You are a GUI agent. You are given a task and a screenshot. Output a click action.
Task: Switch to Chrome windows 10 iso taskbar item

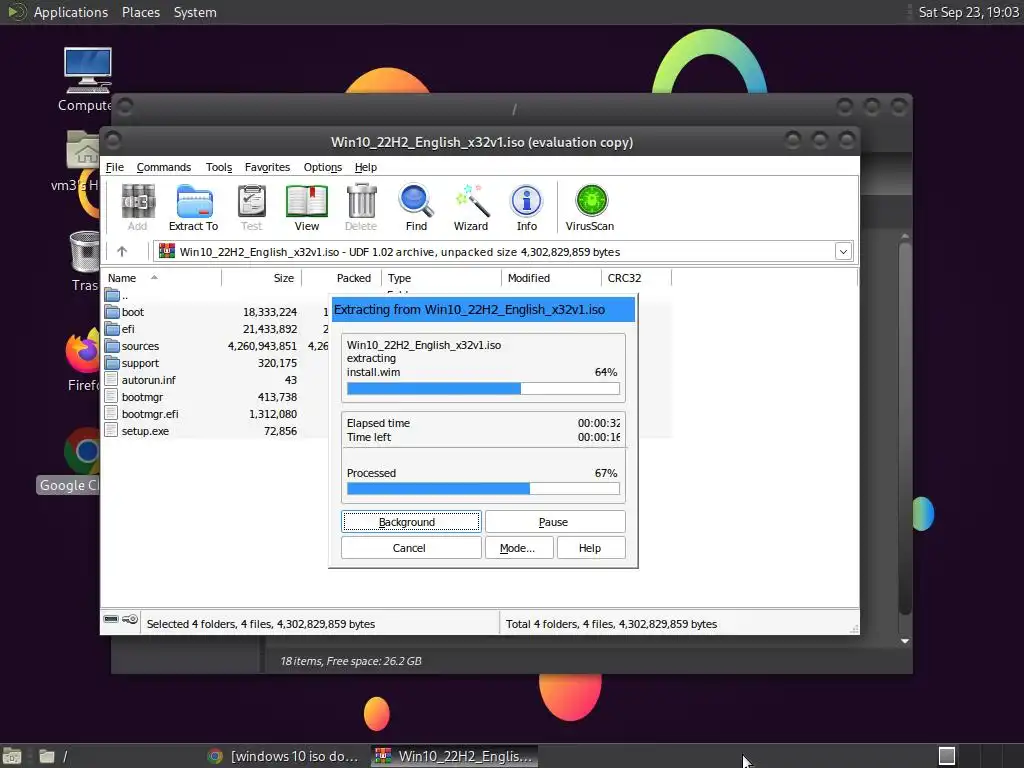tap(283, 756)
